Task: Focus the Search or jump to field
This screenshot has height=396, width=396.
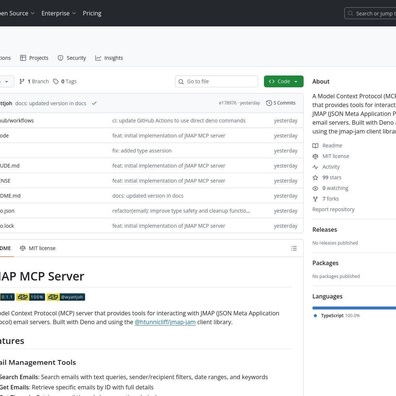Action: [370, 14]
